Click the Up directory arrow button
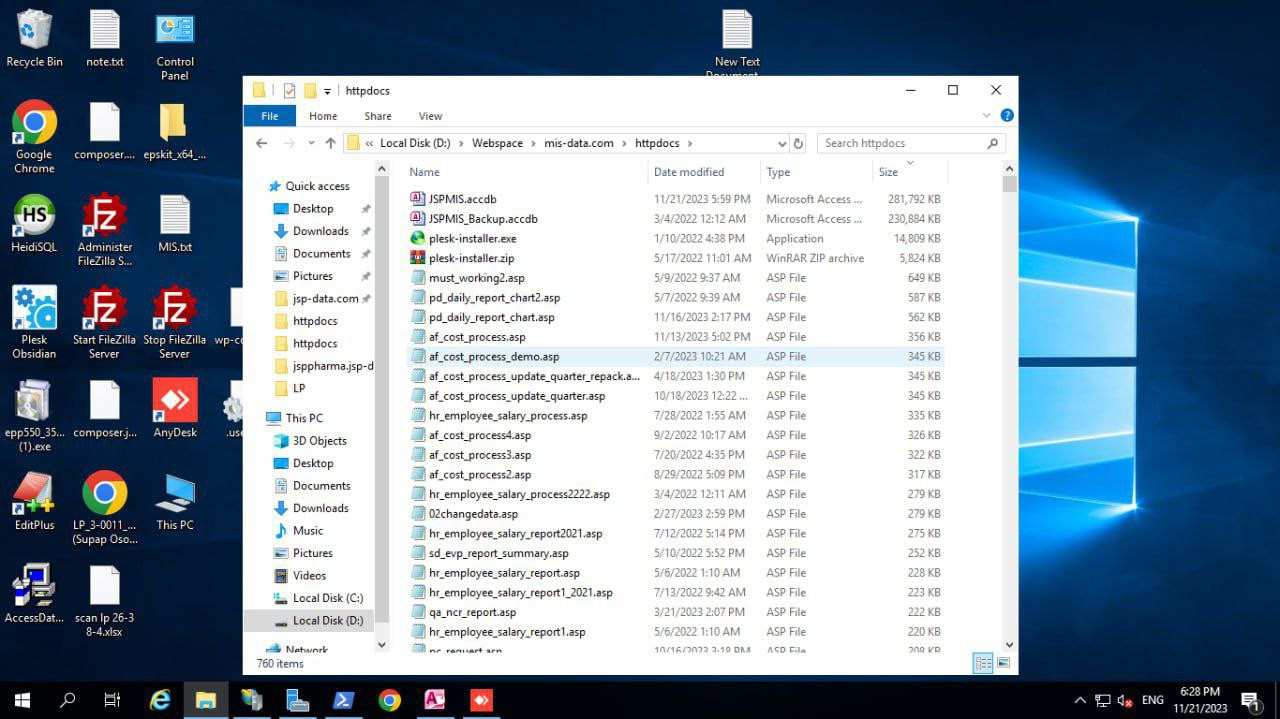This screenshot has height=719, width=1280. tap(330, 143)
